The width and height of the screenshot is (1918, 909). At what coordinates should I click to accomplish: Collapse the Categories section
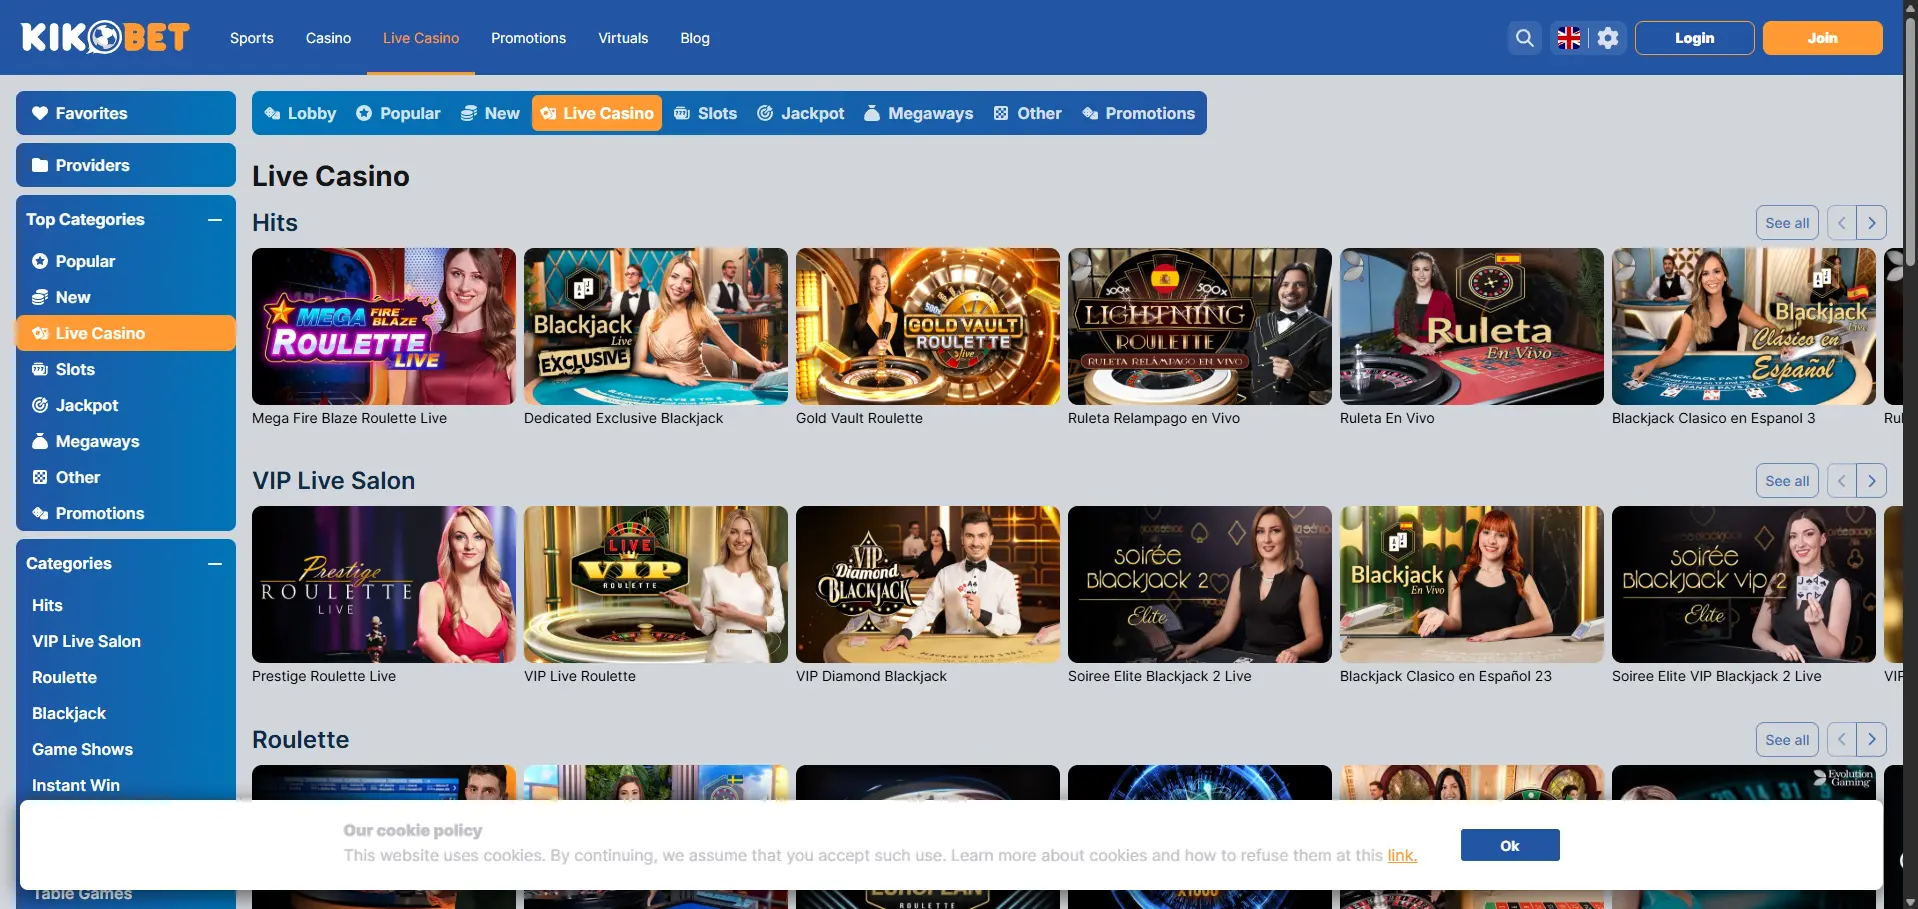pos(215,563)
